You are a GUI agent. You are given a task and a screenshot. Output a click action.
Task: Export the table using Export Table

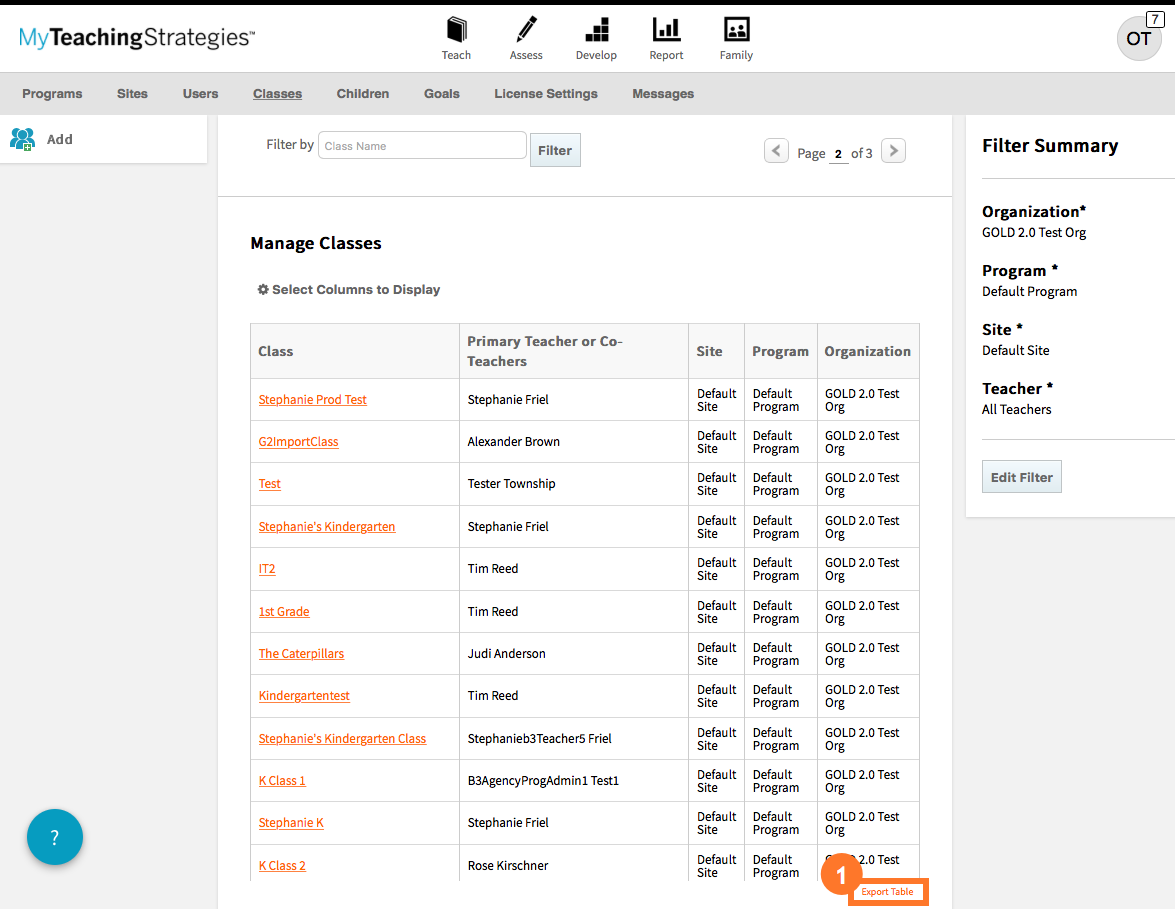(888, 891)
